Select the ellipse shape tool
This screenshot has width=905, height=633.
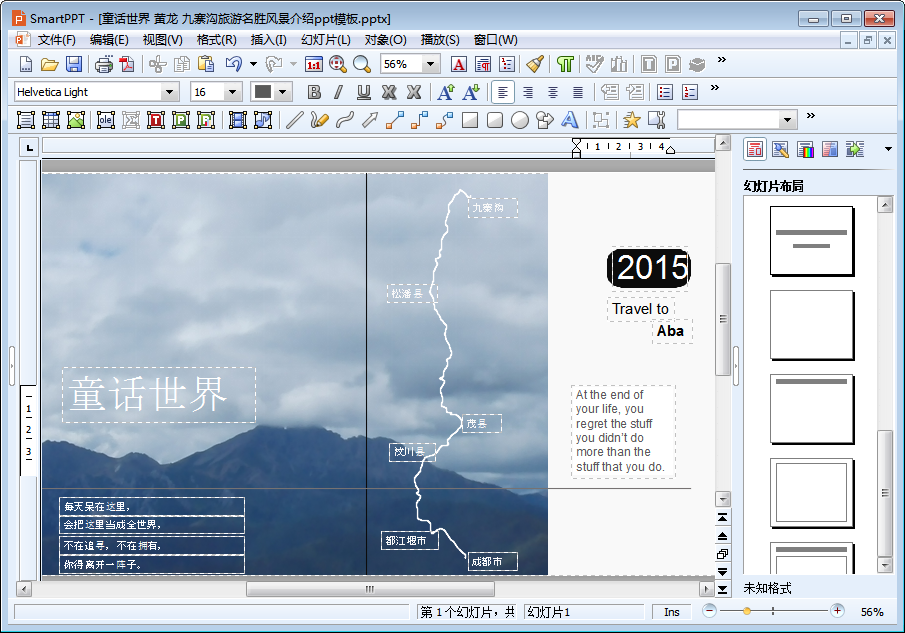pos(520,120)
